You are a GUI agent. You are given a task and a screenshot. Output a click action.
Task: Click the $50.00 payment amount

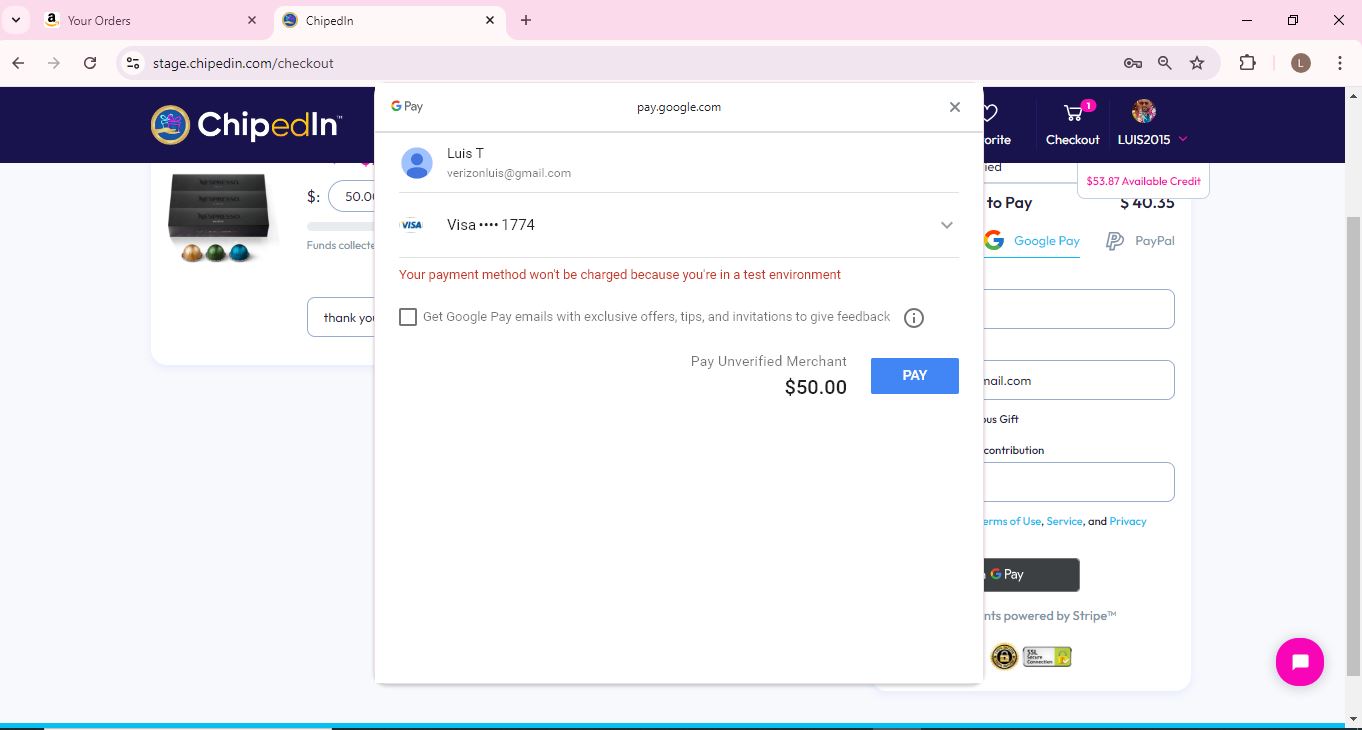815,387
